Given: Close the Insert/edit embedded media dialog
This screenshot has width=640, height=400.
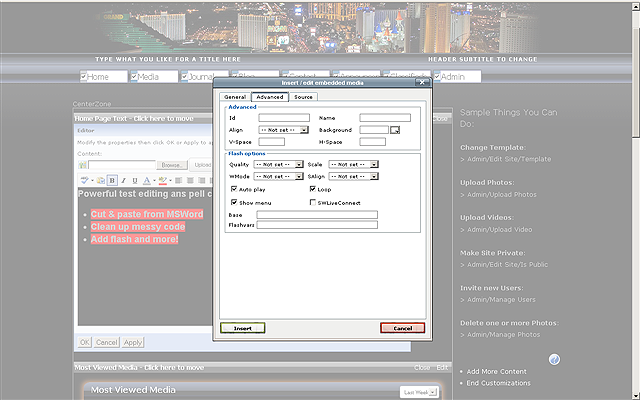Looking at the screenshot, I should coord(423,83).
